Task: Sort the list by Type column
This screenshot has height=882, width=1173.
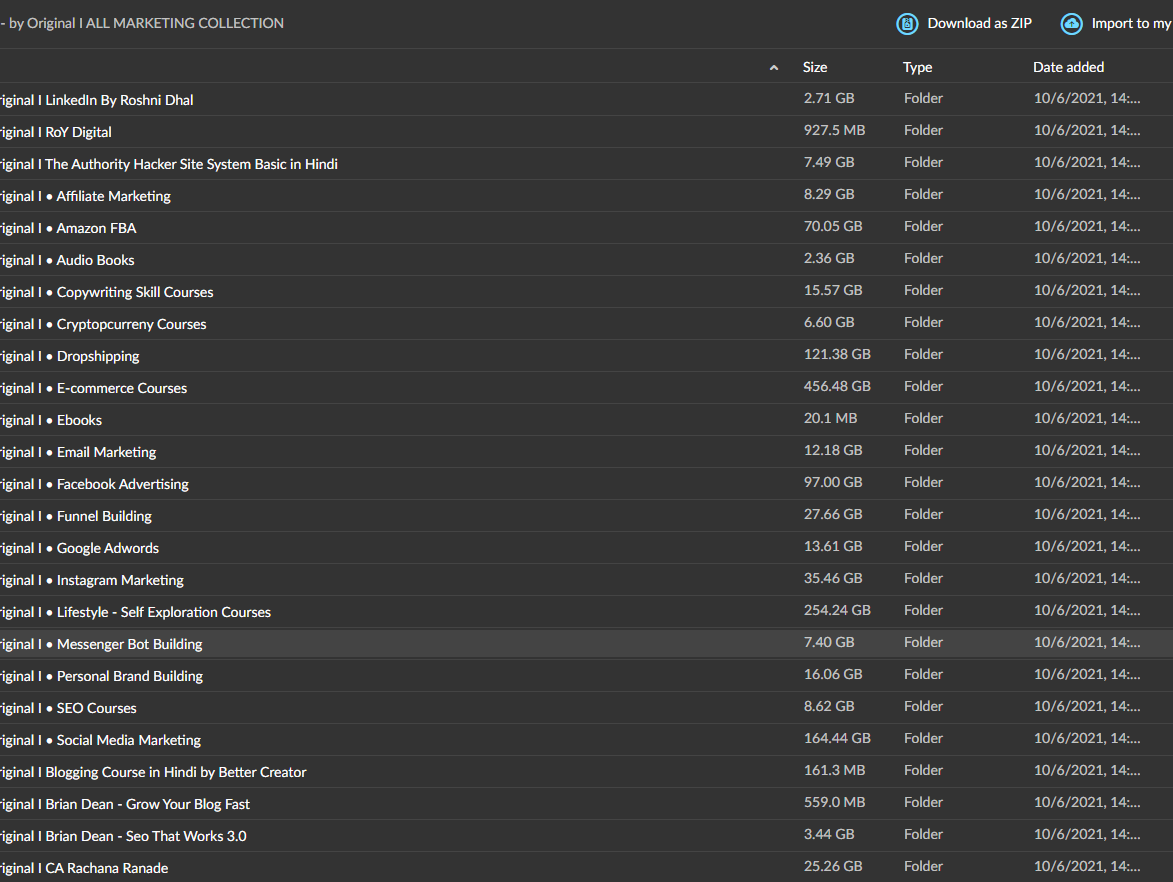Action: click(x=917, y=67)
